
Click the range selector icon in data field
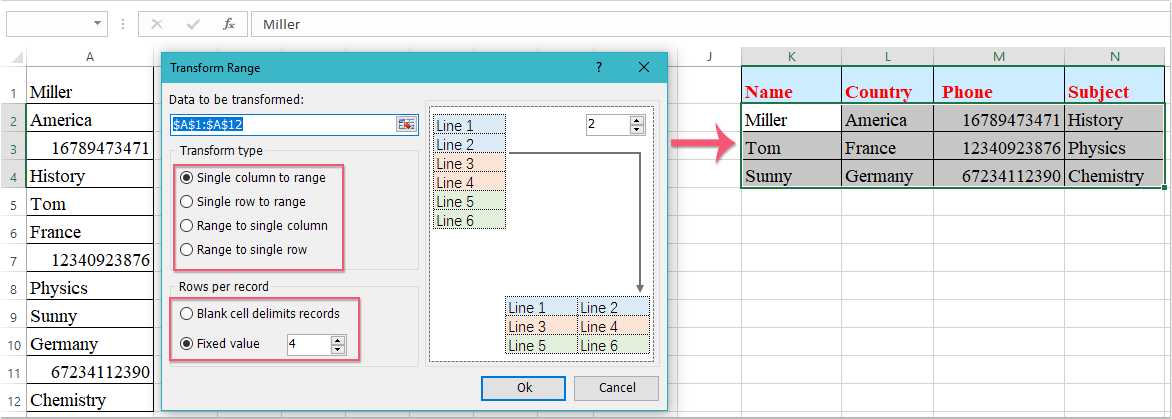[x=406, y=124]
